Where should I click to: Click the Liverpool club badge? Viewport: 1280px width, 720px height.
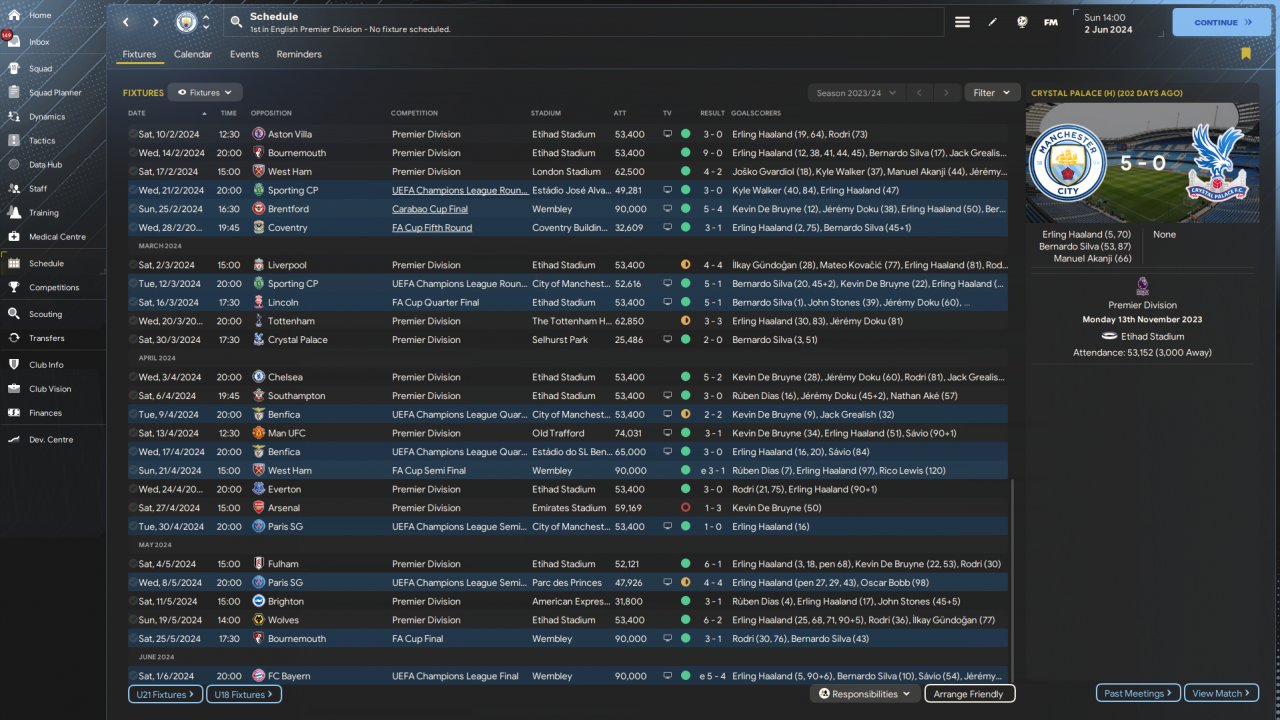tap(259, 265)
